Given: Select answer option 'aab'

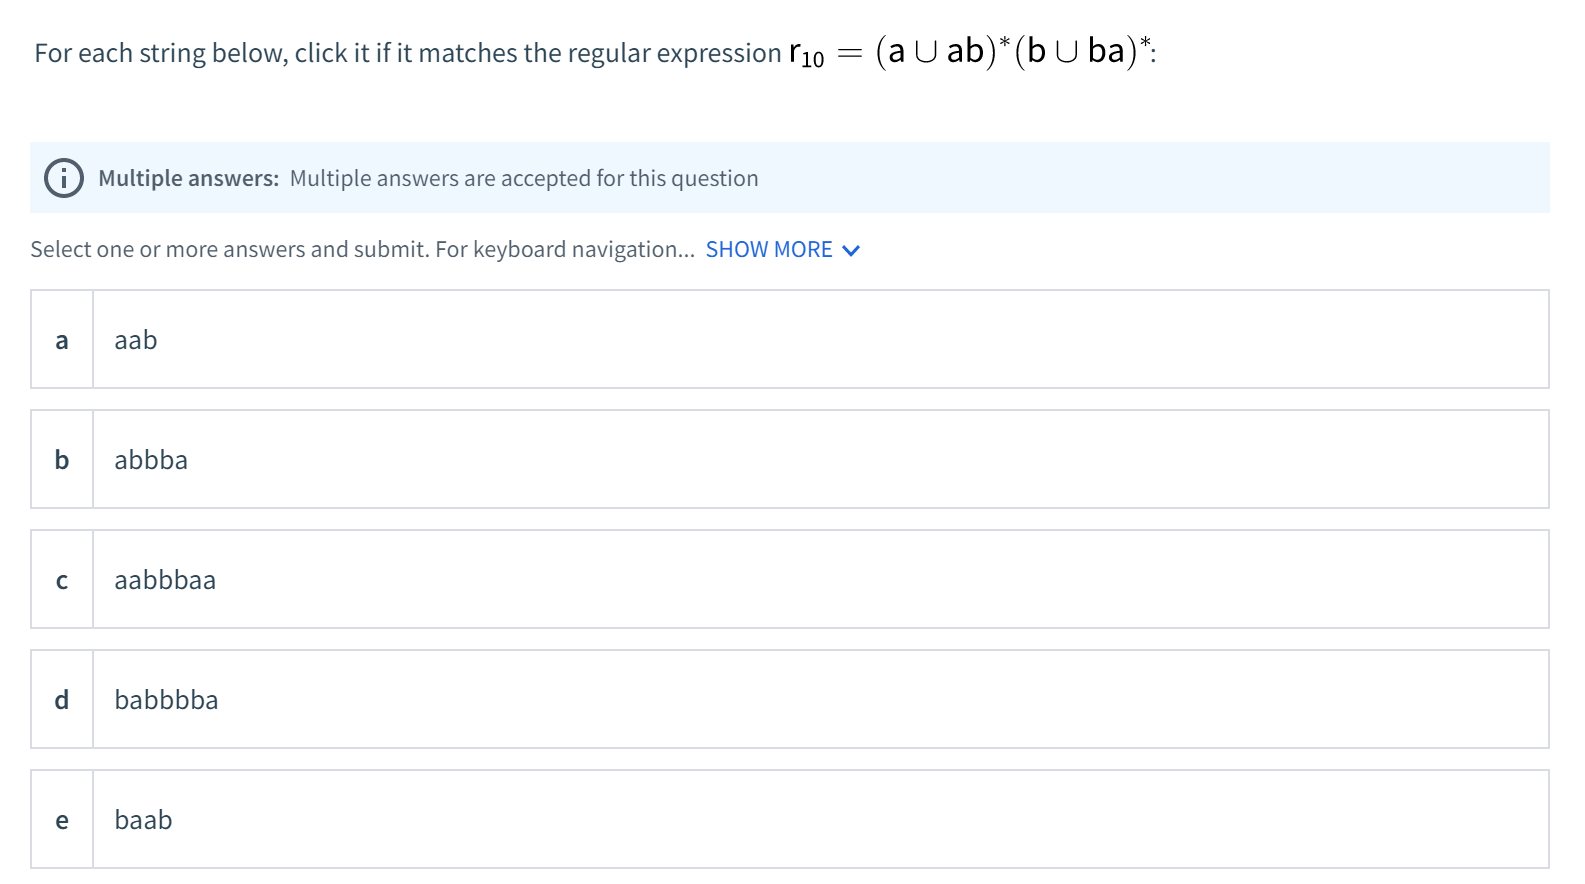Looking at the screenshot, I should (x=136, y=340).
